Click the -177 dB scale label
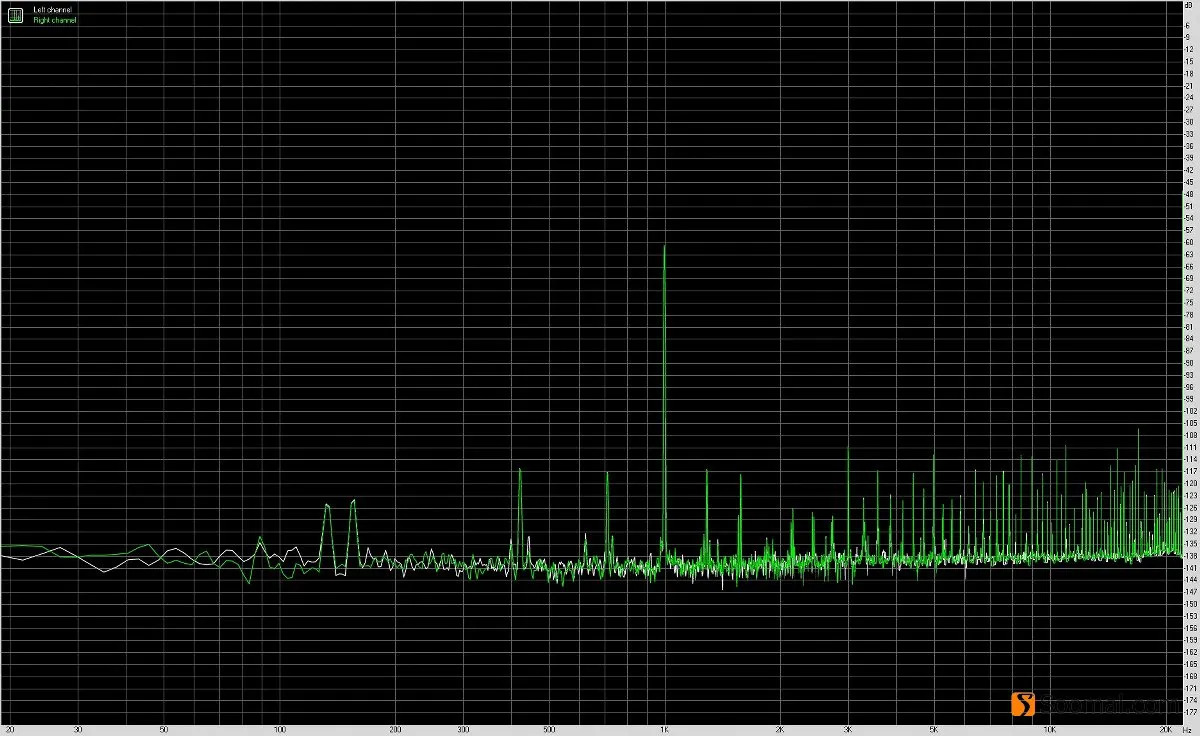This screenshot has height=736, width=1200. pyautogui.click(x=1189, y=712)
